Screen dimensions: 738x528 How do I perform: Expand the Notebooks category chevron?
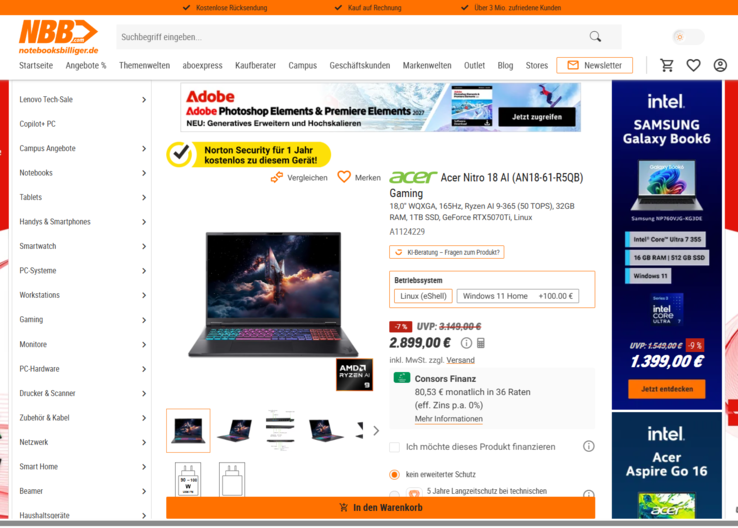144,173
